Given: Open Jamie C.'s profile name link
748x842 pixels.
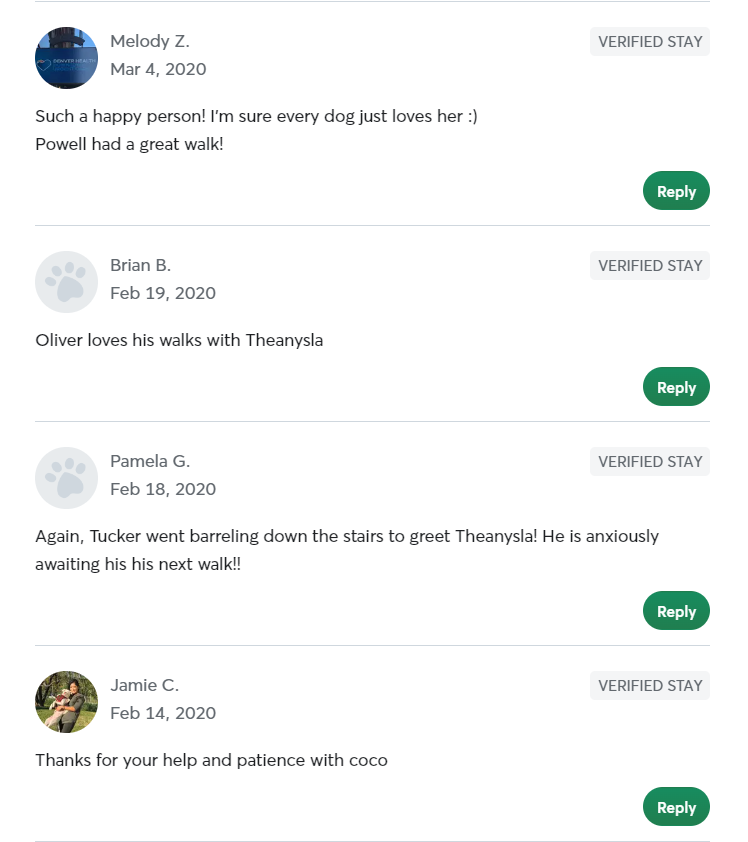Looking at the screenshot, I should tap(144, 685).
